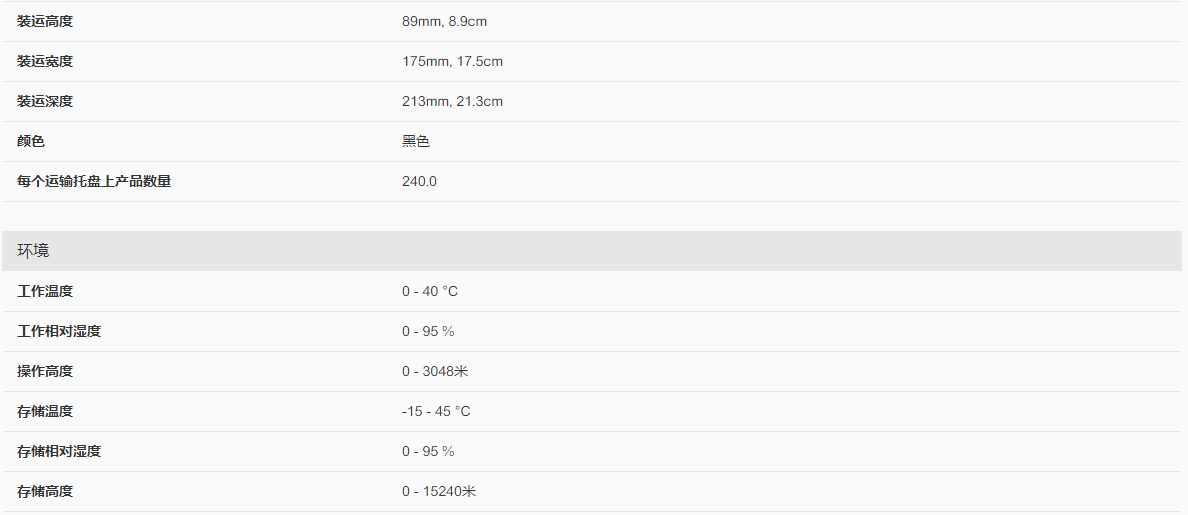
Task: Click the 存储相对湿度 label
Action: pos(59,451)
